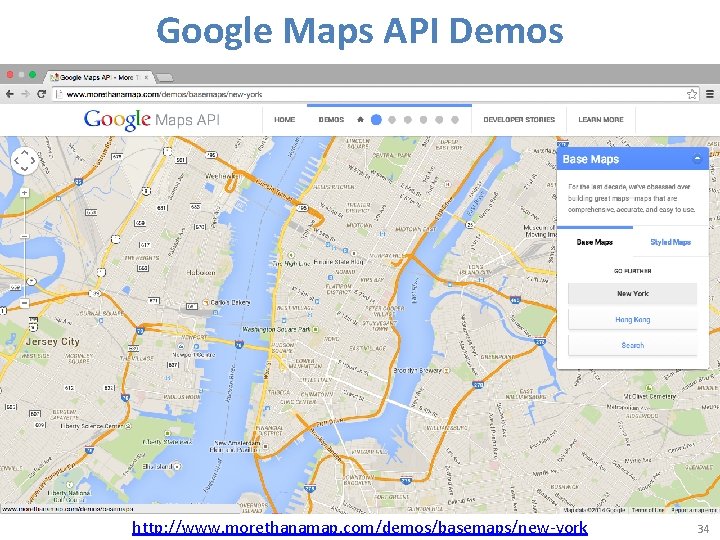720x540 pixels.
Task: Switch to the Styled Maps tab
Action: pyautogui.click(x=670, y=242)
